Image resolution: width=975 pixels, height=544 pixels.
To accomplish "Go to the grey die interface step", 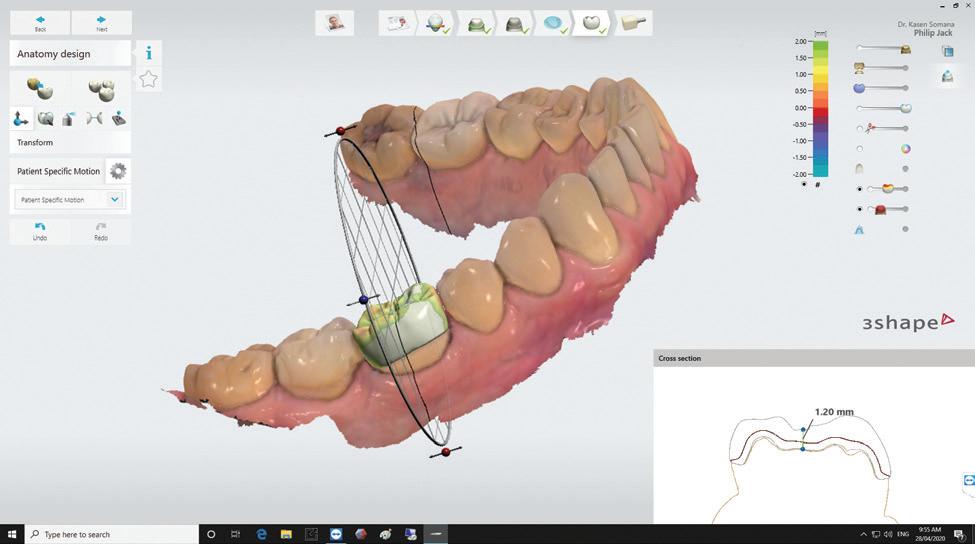I will [515, 24].
